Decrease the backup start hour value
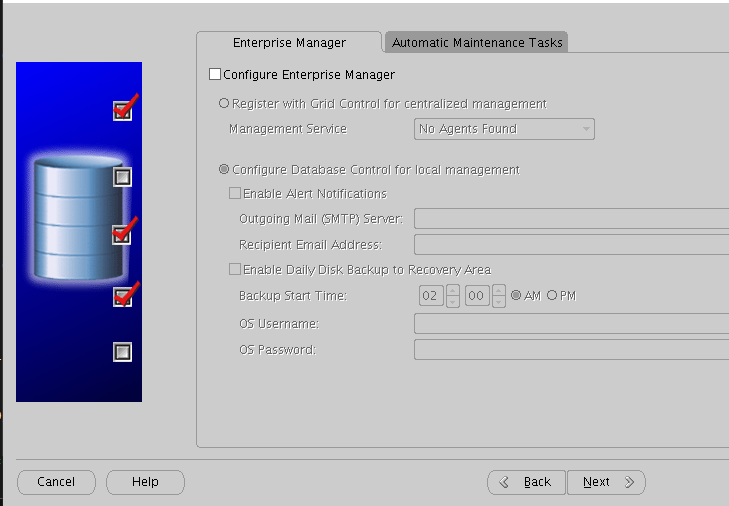Viewport: 729px width, 506px height. (453, 302)
